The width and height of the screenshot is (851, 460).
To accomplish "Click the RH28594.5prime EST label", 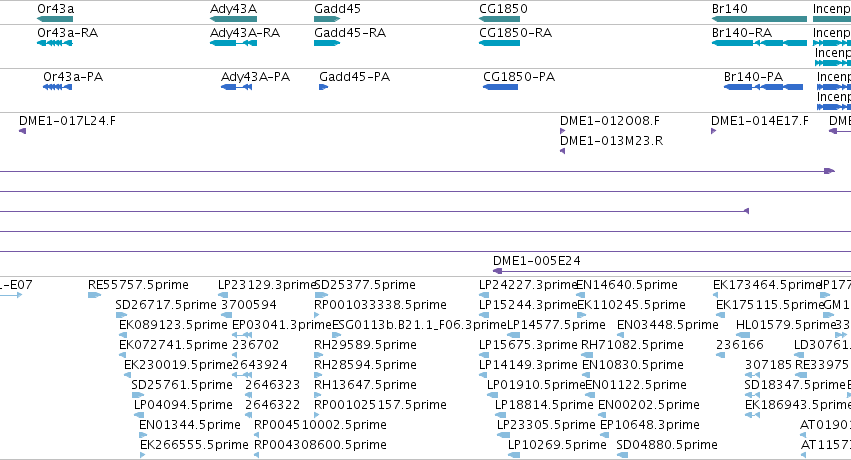I will 365,365.
